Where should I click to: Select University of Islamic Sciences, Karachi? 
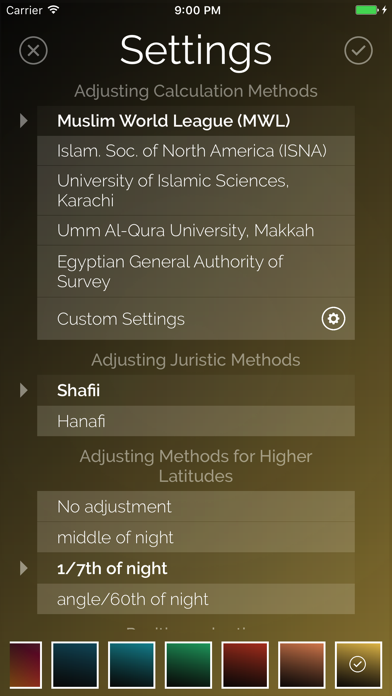tap(196, 191)
